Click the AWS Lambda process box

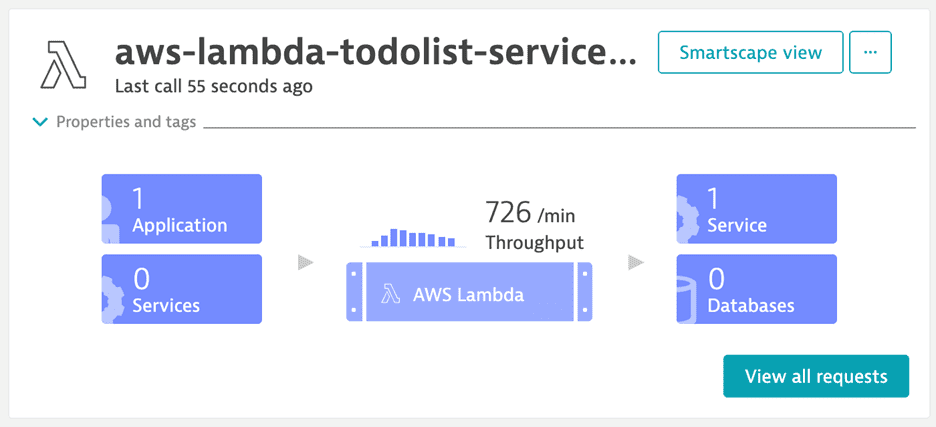[469, 292]
